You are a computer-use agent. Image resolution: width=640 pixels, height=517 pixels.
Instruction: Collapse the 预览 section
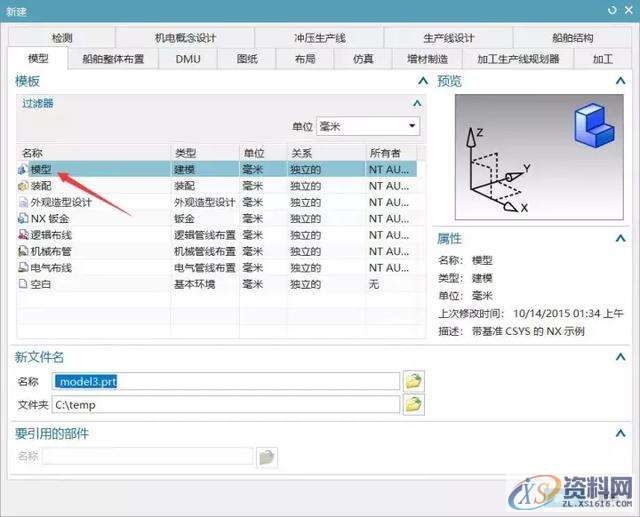pyautogui.click(x=620, y=81)
